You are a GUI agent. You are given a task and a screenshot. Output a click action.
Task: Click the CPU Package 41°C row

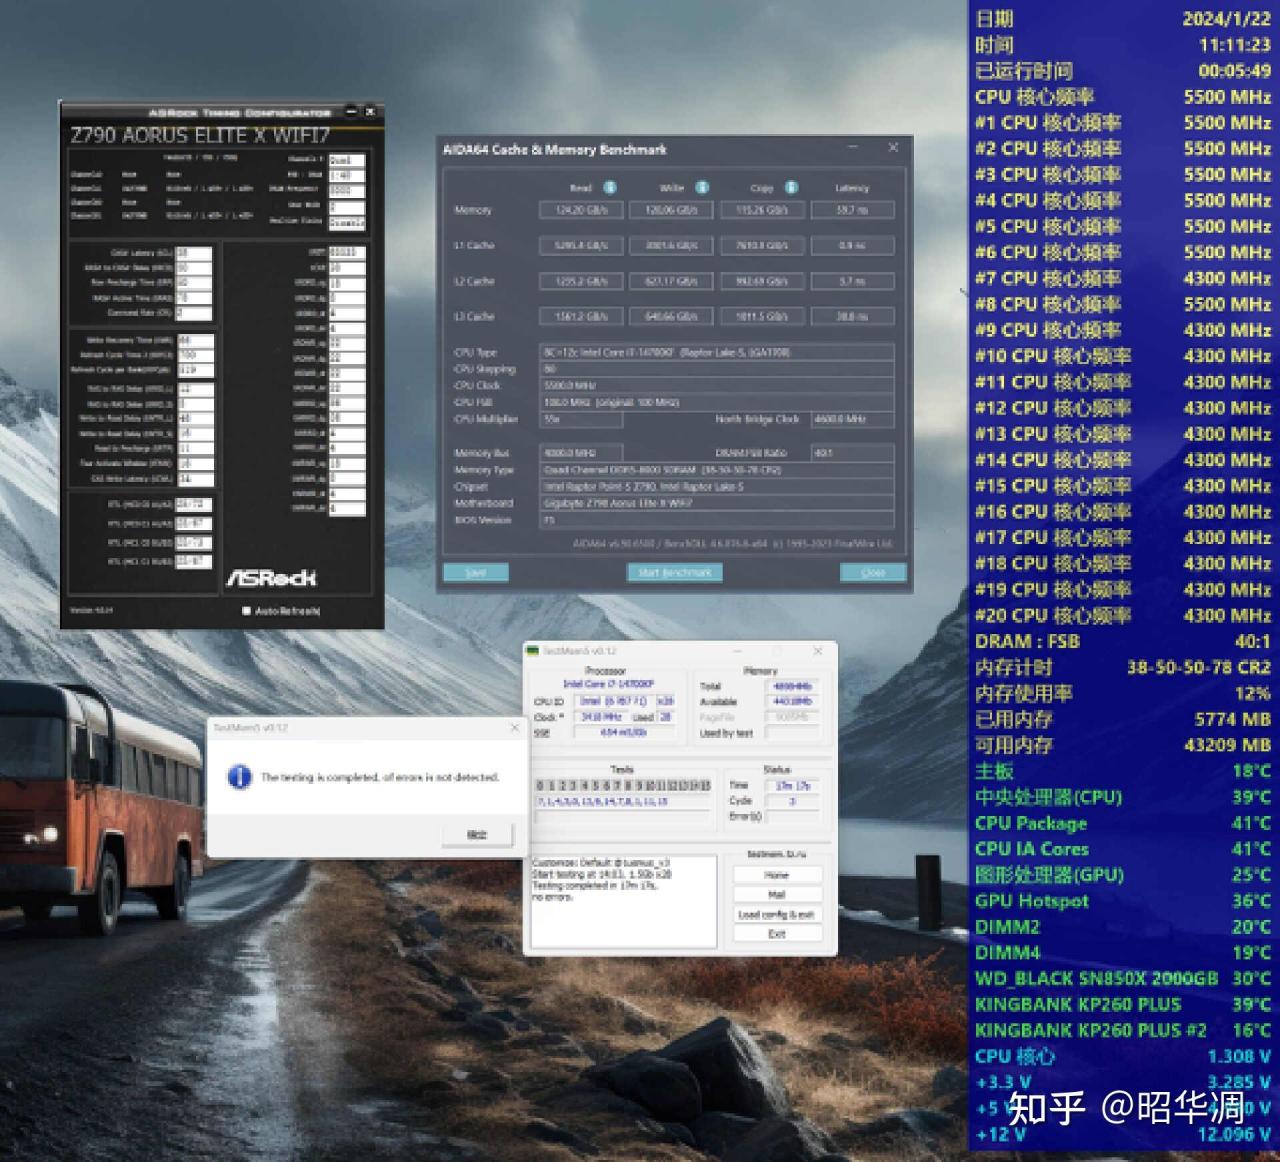tap(1123, 823)
